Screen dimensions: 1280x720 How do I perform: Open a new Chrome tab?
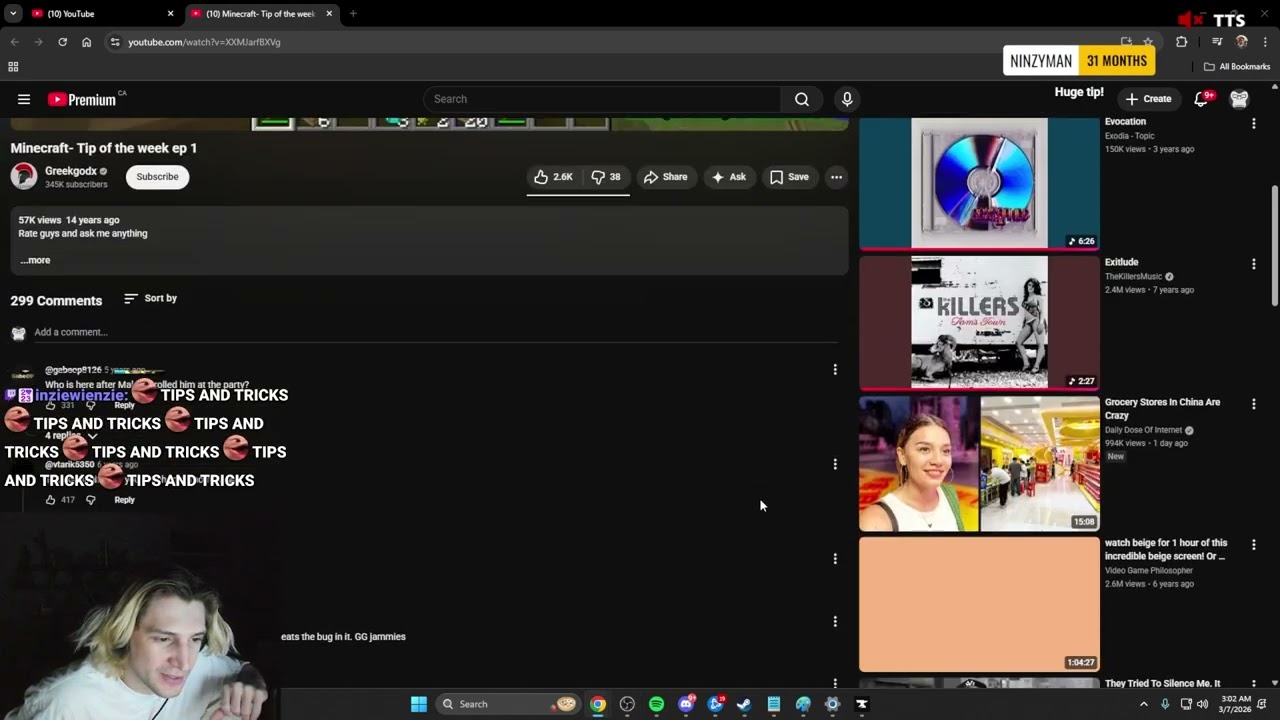pyautogui.click(x=353, y=14)
